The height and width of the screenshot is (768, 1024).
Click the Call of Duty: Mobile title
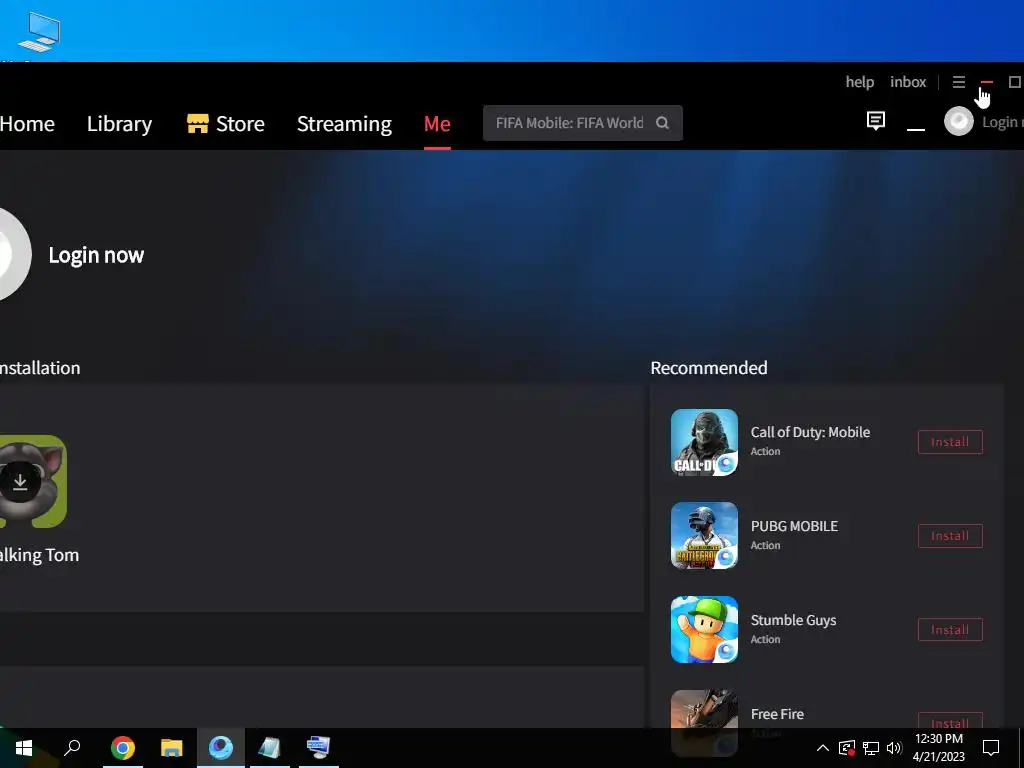810,432
